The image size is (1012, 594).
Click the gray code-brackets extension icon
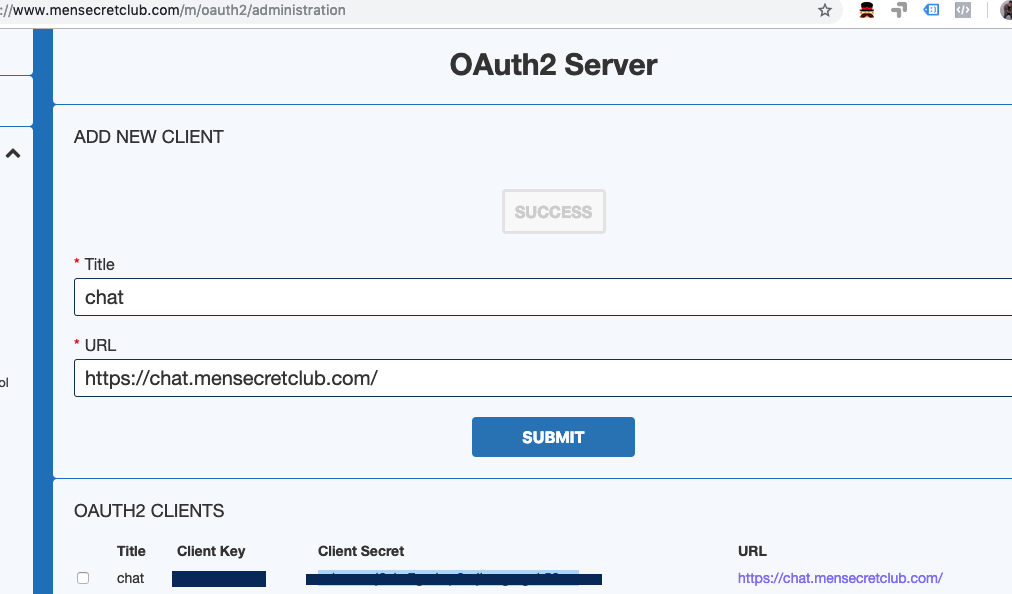963,10
